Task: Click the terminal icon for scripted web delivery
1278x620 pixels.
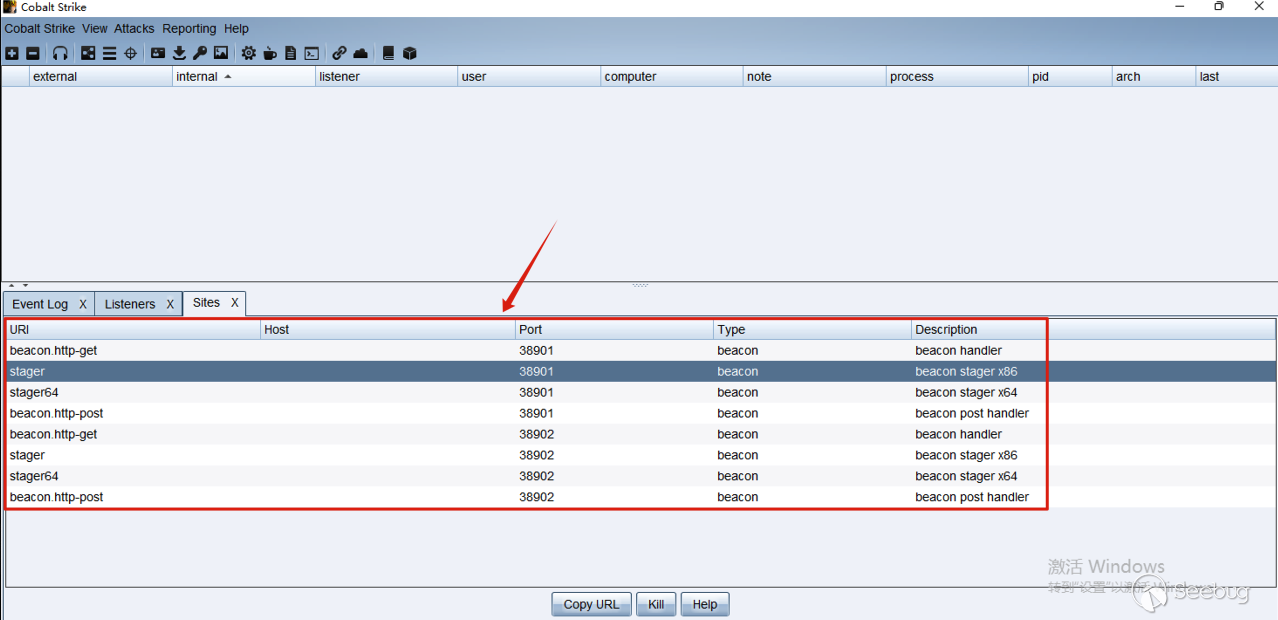Action: (312, 53)
